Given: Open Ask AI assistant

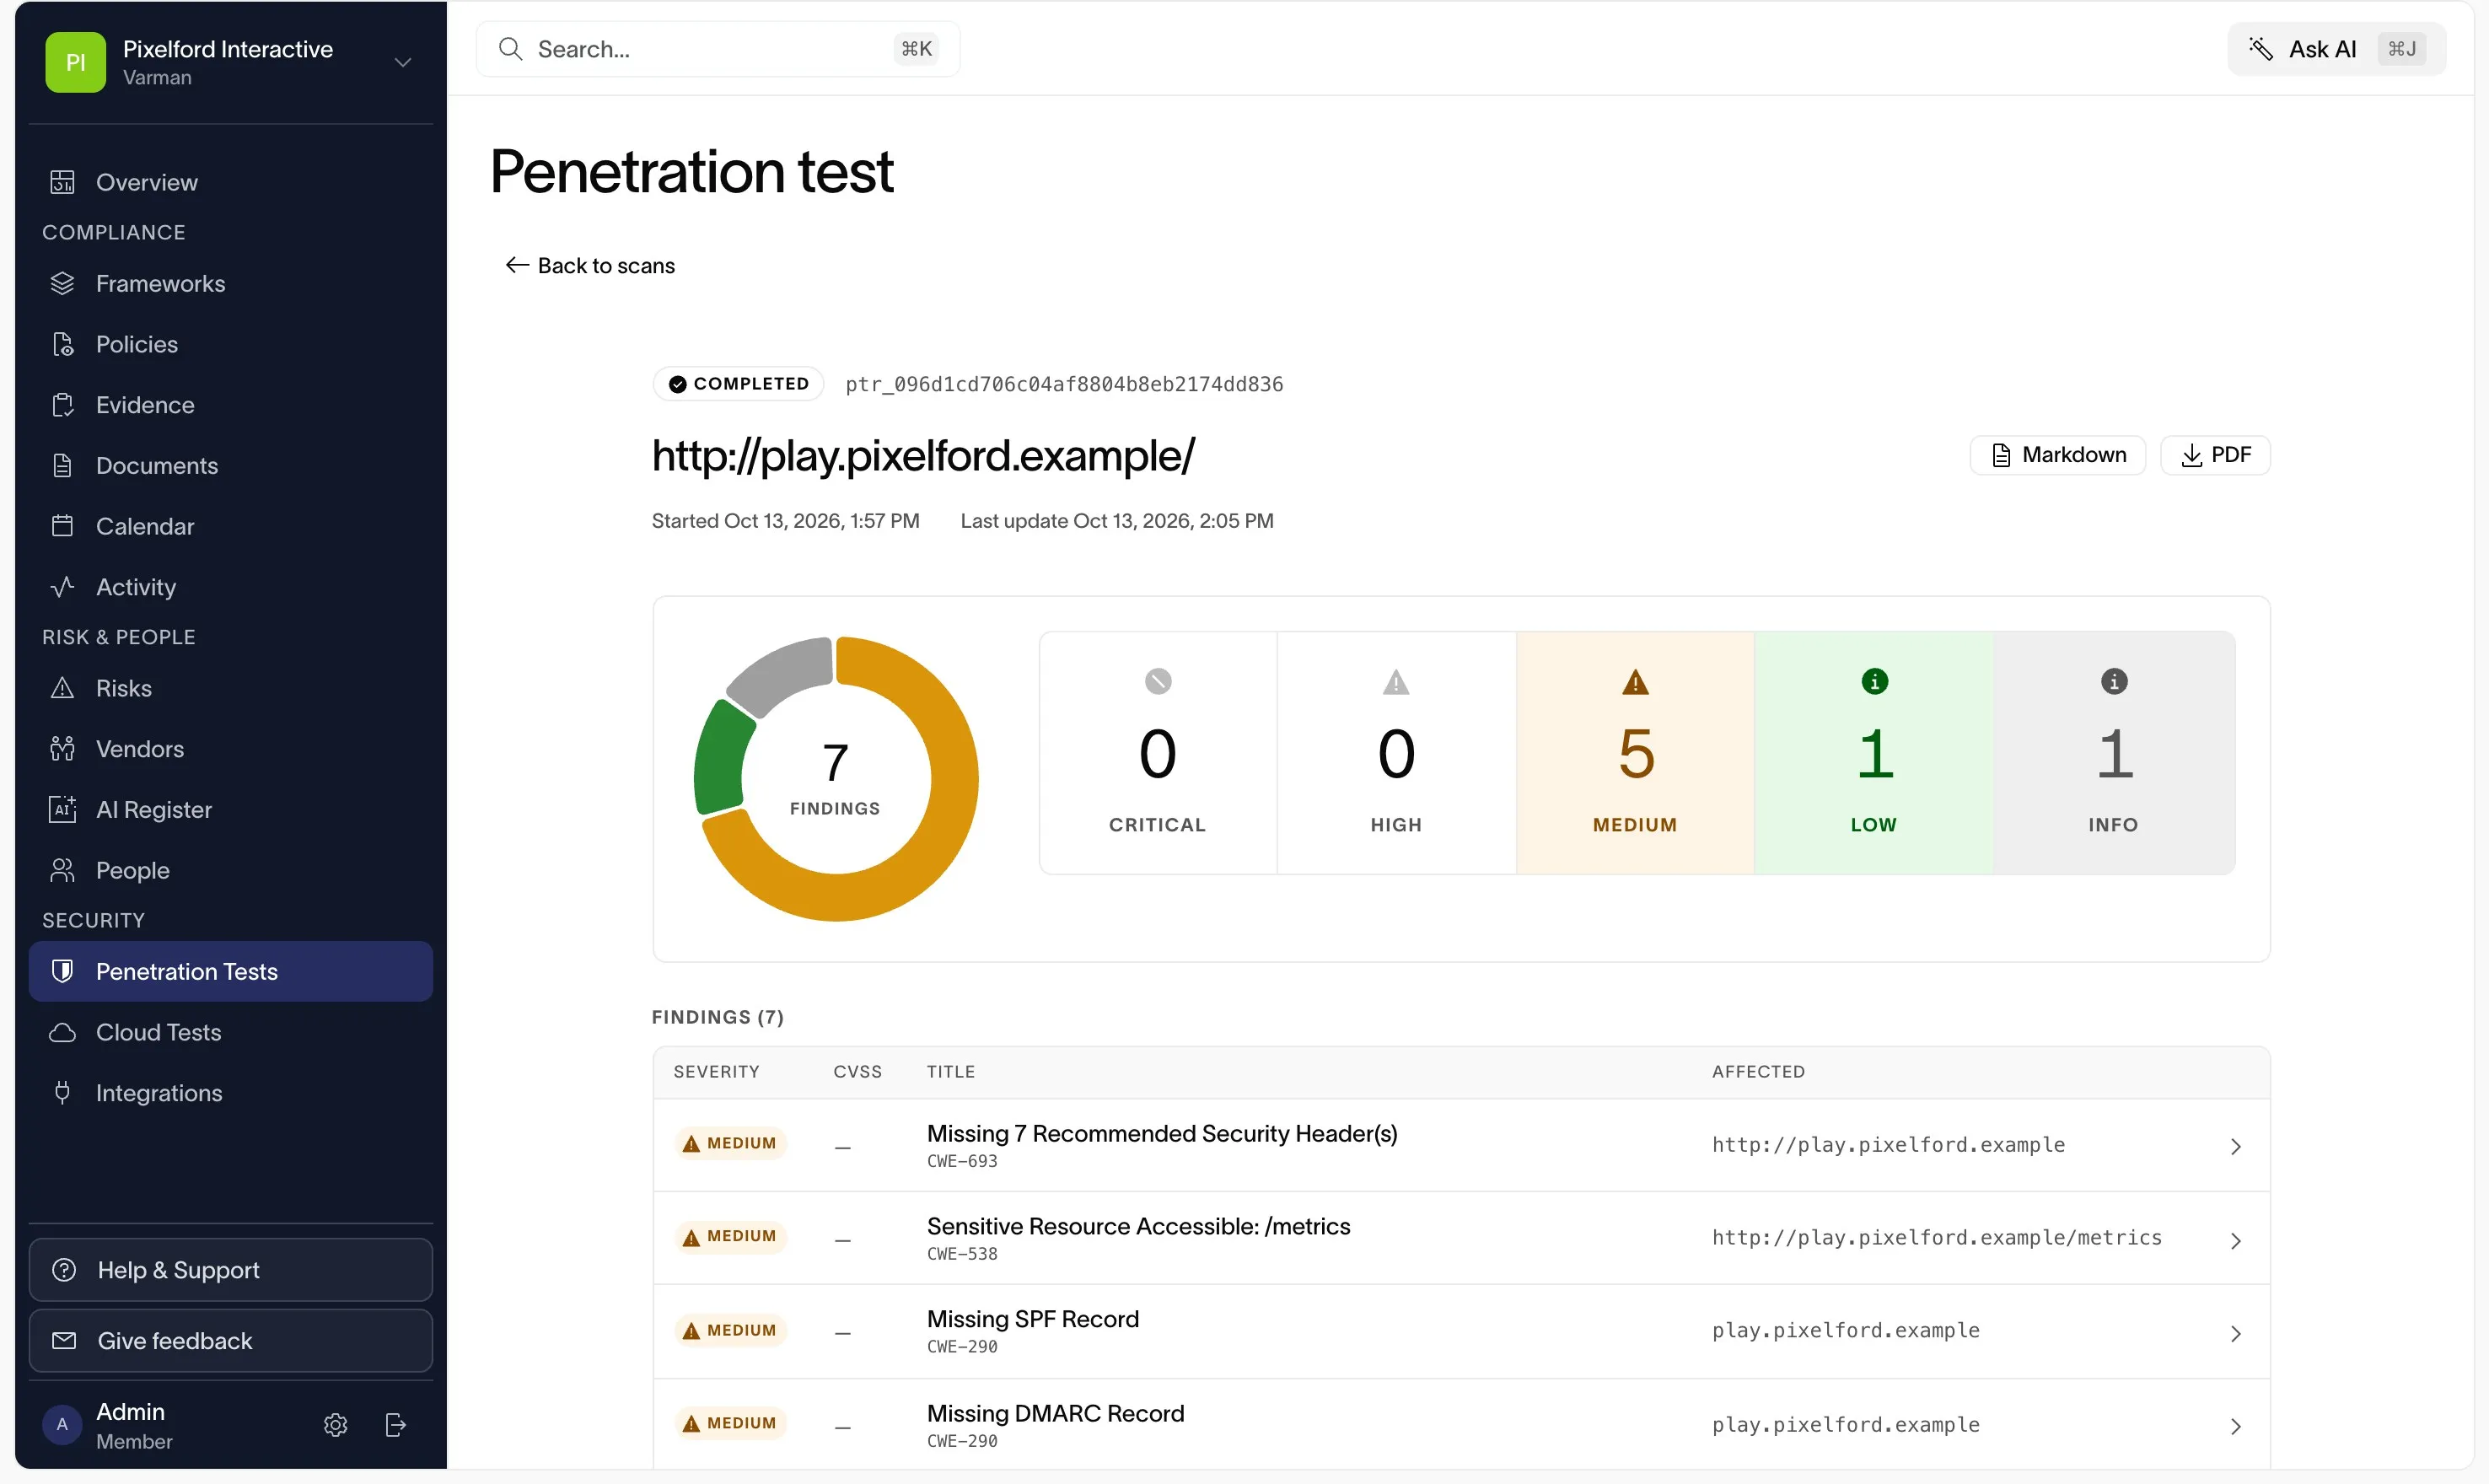Looking at the screenshot, I should click(x=2336, y=49).
